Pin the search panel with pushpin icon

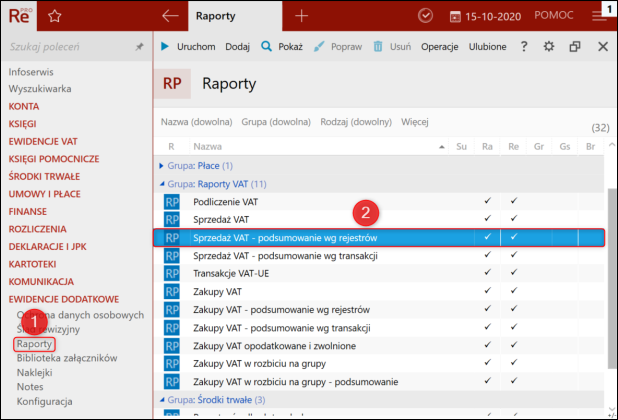tap(139, 47)
